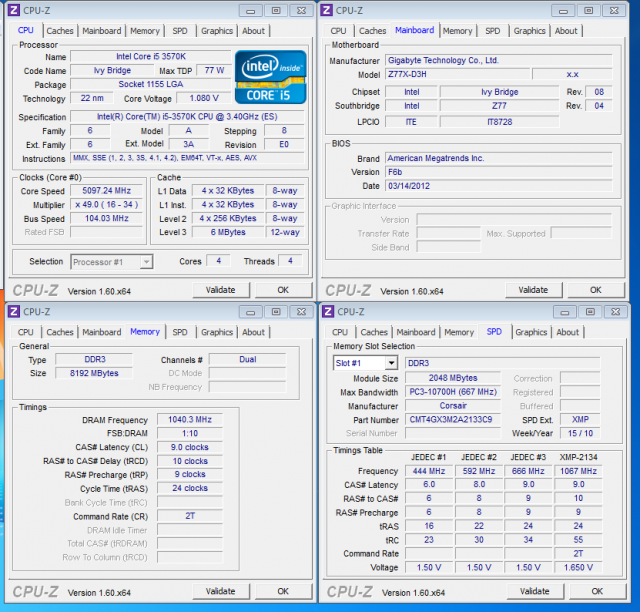Close the CPU tab window
The height and width of the screenshot is (612, 640).
(301, 11)
